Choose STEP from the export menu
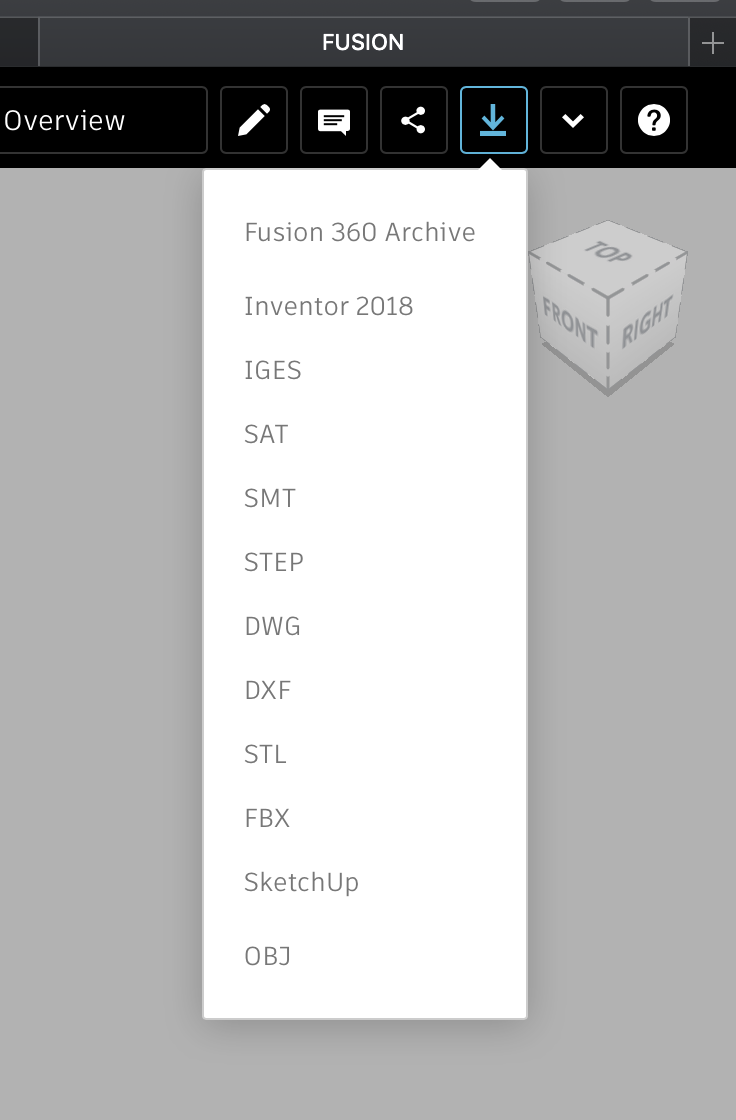The width and height of the screenshot is (736, 1120). point(273,561)
